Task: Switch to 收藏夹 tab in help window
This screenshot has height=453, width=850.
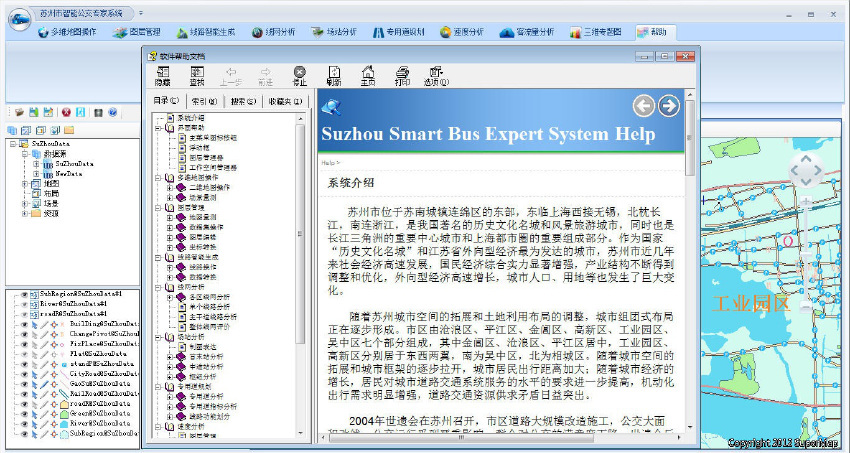Action: pos(285,101)
